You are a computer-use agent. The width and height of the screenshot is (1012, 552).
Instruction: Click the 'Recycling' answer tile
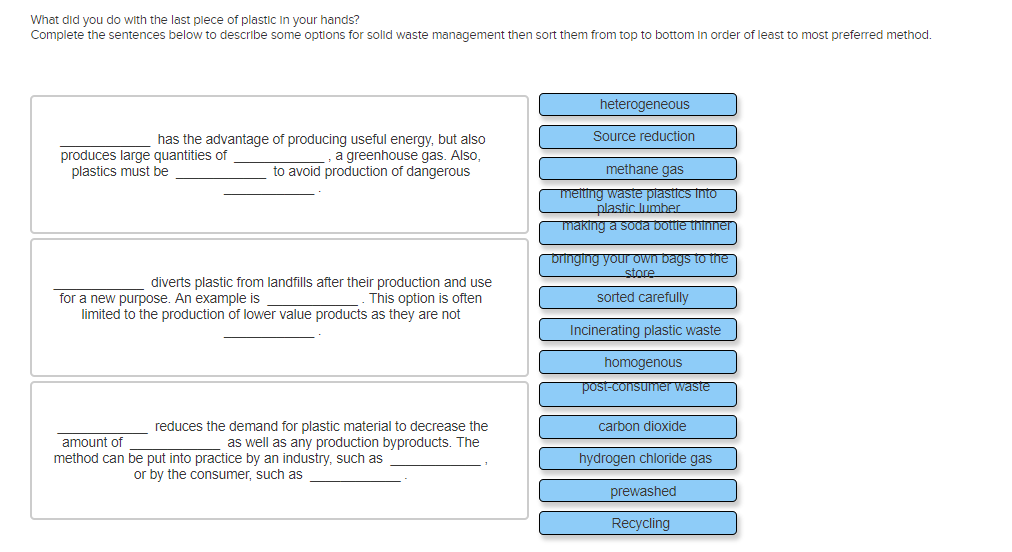point(638,523)
